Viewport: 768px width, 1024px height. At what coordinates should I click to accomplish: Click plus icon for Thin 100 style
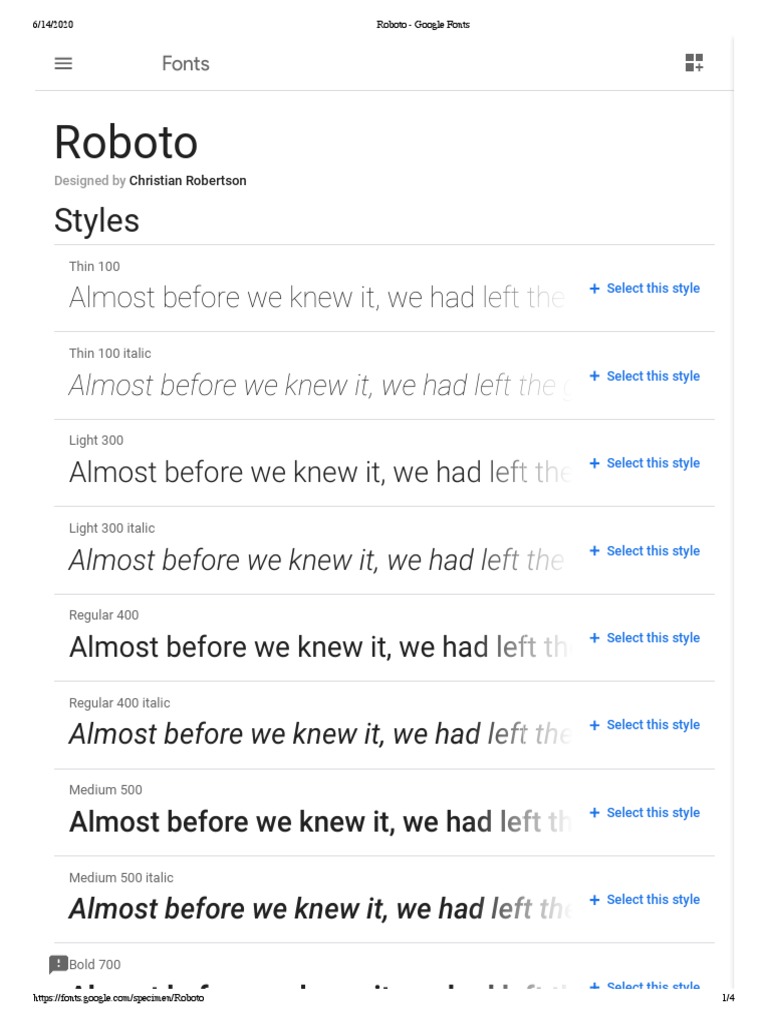(594, 288)
